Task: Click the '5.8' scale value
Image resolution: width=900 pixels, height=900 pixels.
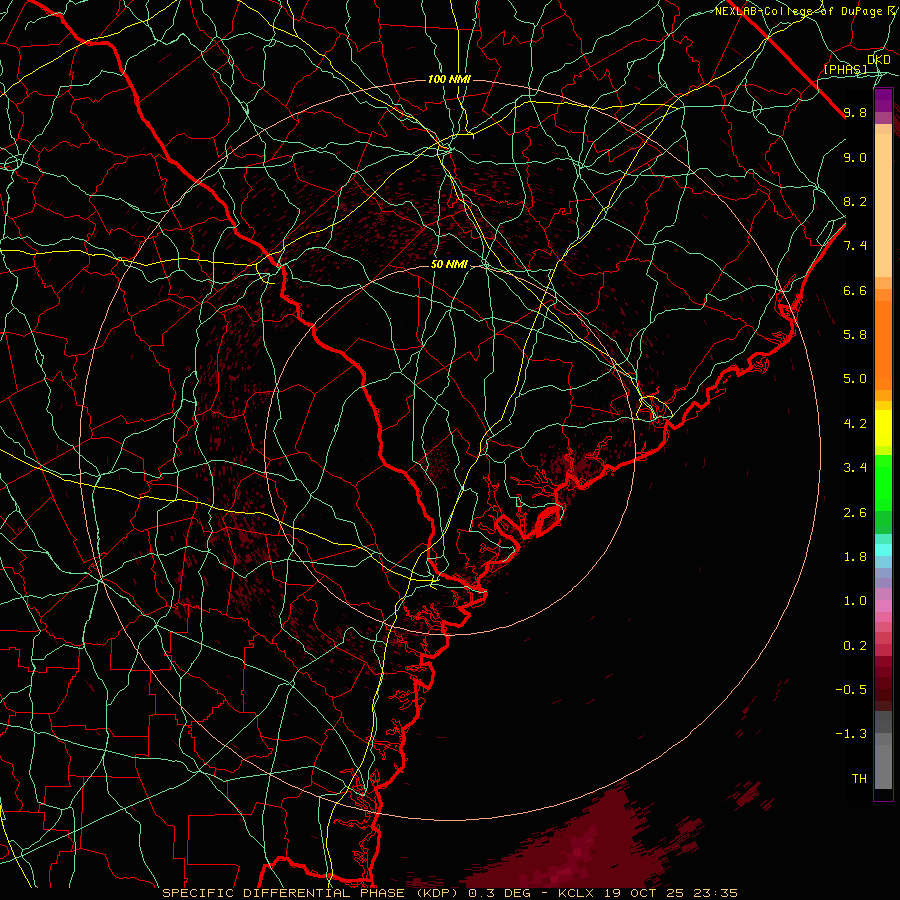Action: click(855, 335)
